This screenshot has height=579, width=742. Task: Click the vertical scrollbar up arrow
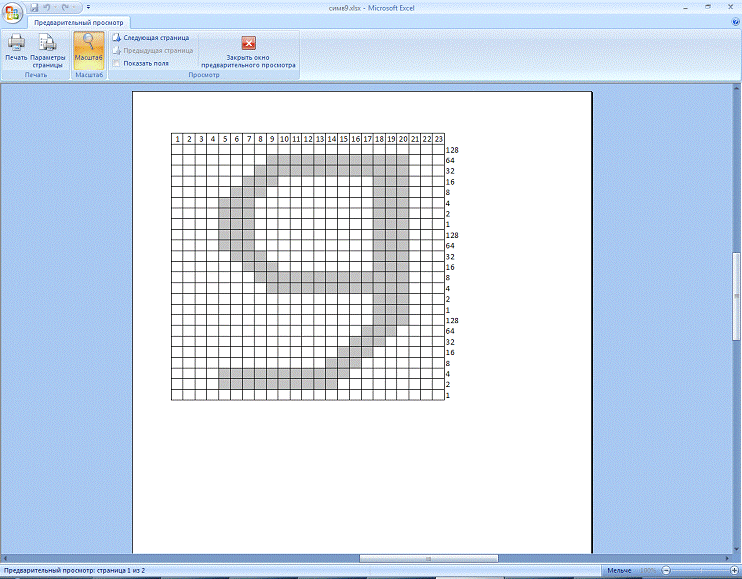737,90
